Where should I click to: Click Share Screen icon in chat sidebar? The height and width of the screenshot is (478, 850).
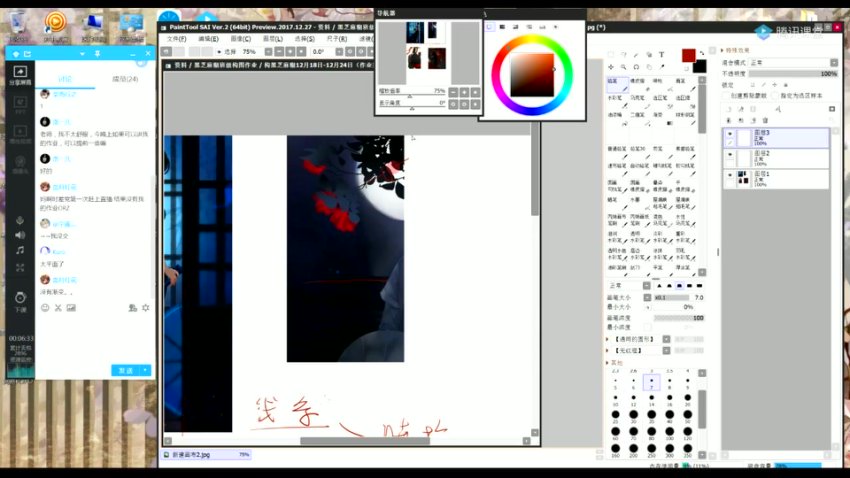point(20,74)
